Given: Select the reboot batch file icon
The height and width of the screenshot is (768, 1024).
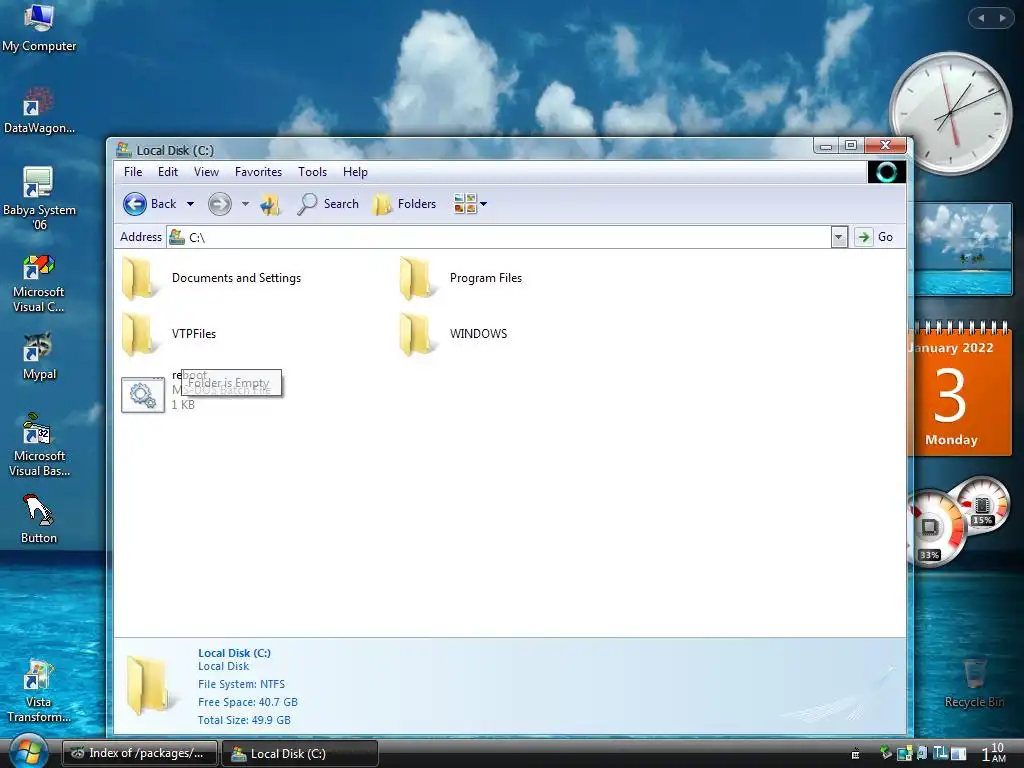Looking at the screenshot, I should click(143, 394).
